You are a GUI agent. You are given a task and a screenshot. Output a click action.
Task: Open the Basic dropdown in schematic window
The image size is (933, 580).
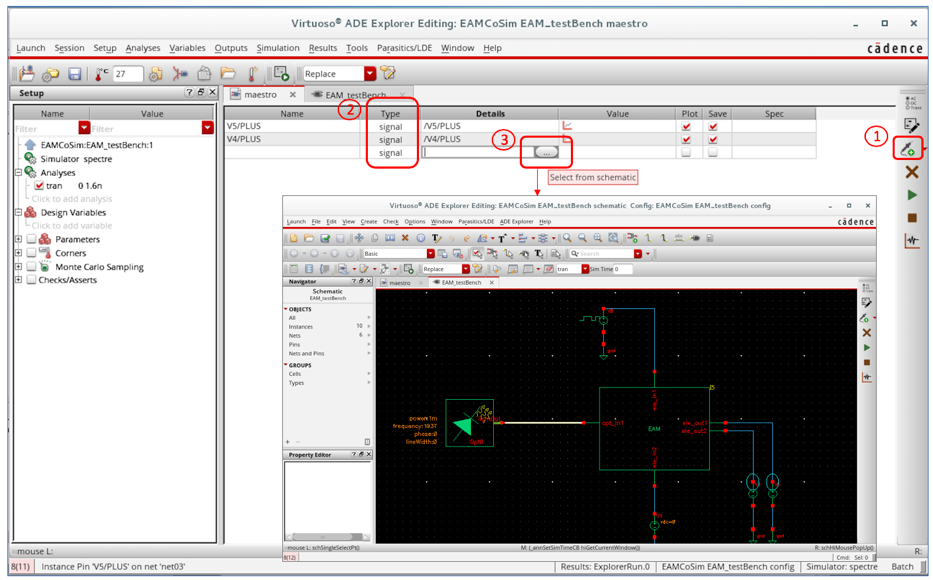(430, 253)
